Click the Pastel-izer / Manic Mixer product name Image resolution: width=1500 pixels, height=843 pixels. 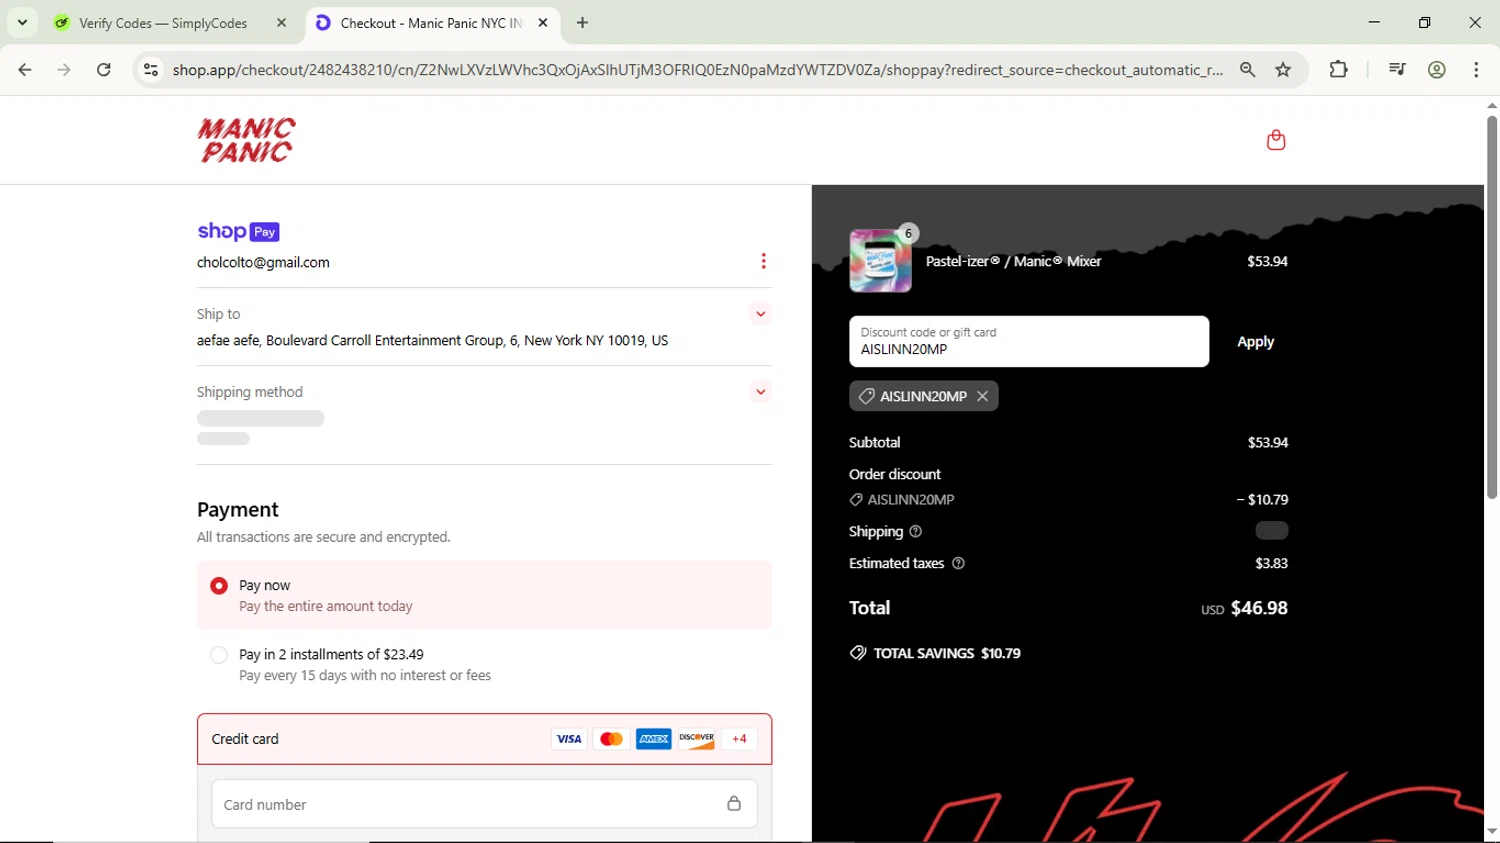pyautogui.click(x=1013, y=261)
